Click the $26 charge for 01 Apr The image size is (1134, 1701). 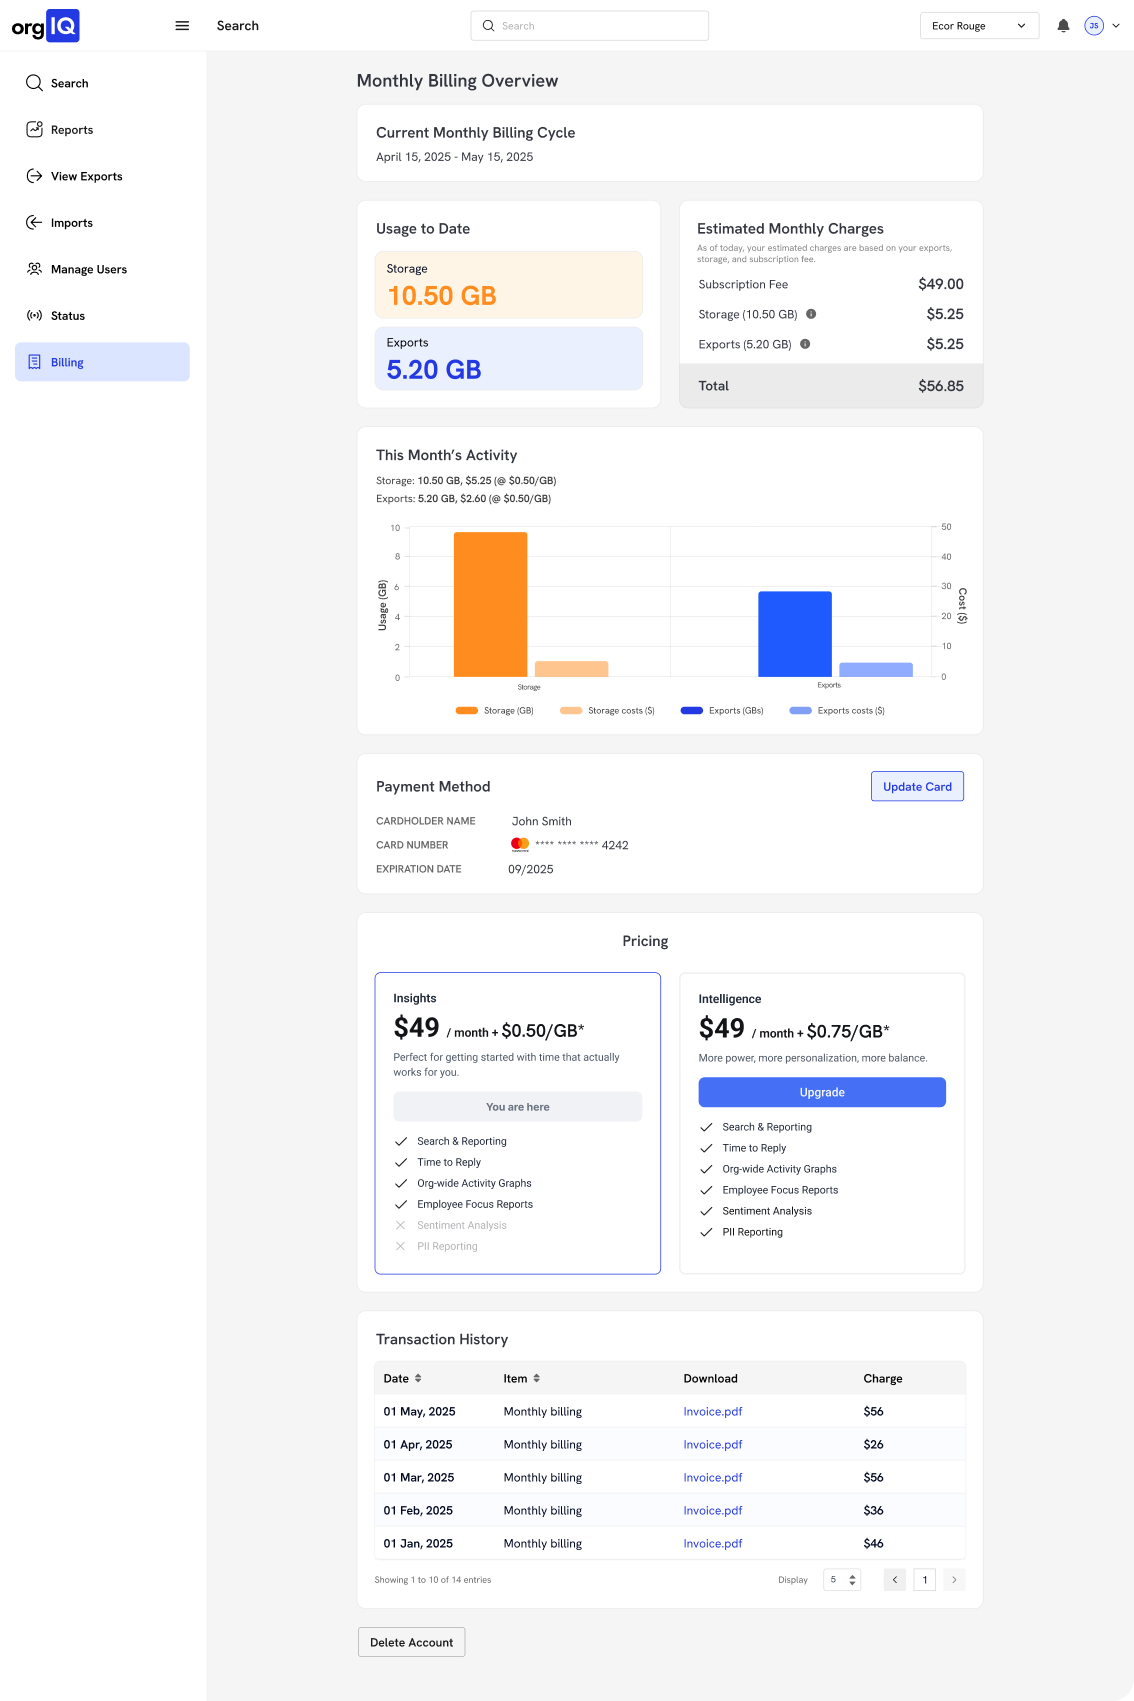pos(874,1444)
